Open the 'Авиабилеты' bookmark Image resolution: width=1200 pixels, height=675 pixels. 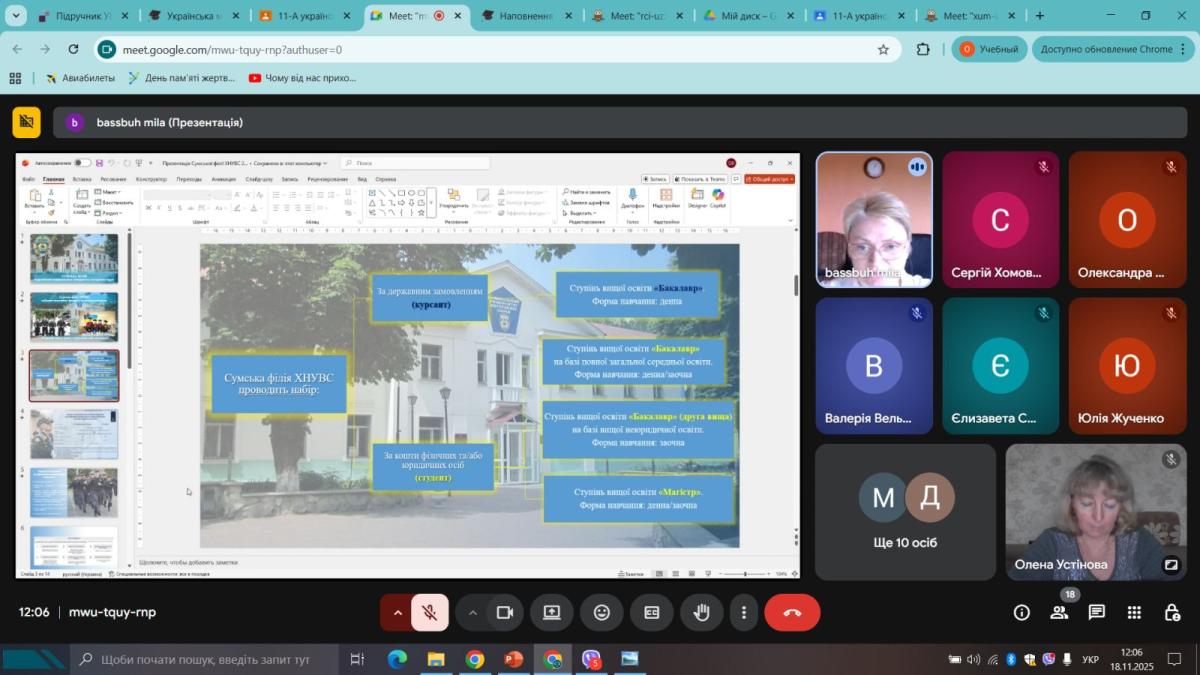coord(82,78)
